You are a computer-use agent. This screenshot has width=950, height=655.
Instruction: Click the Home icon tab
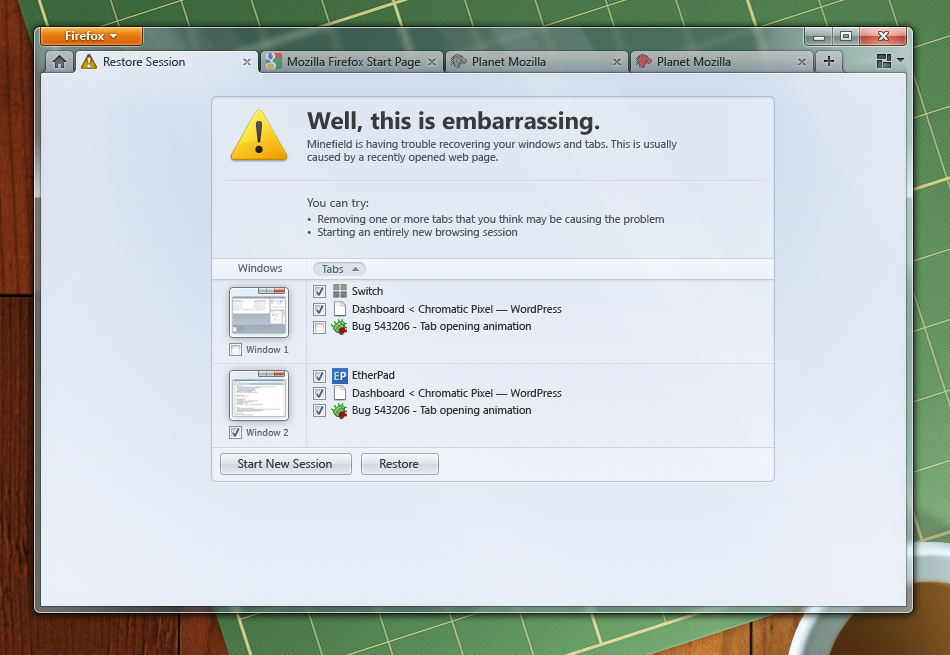(x=59, y=62)
